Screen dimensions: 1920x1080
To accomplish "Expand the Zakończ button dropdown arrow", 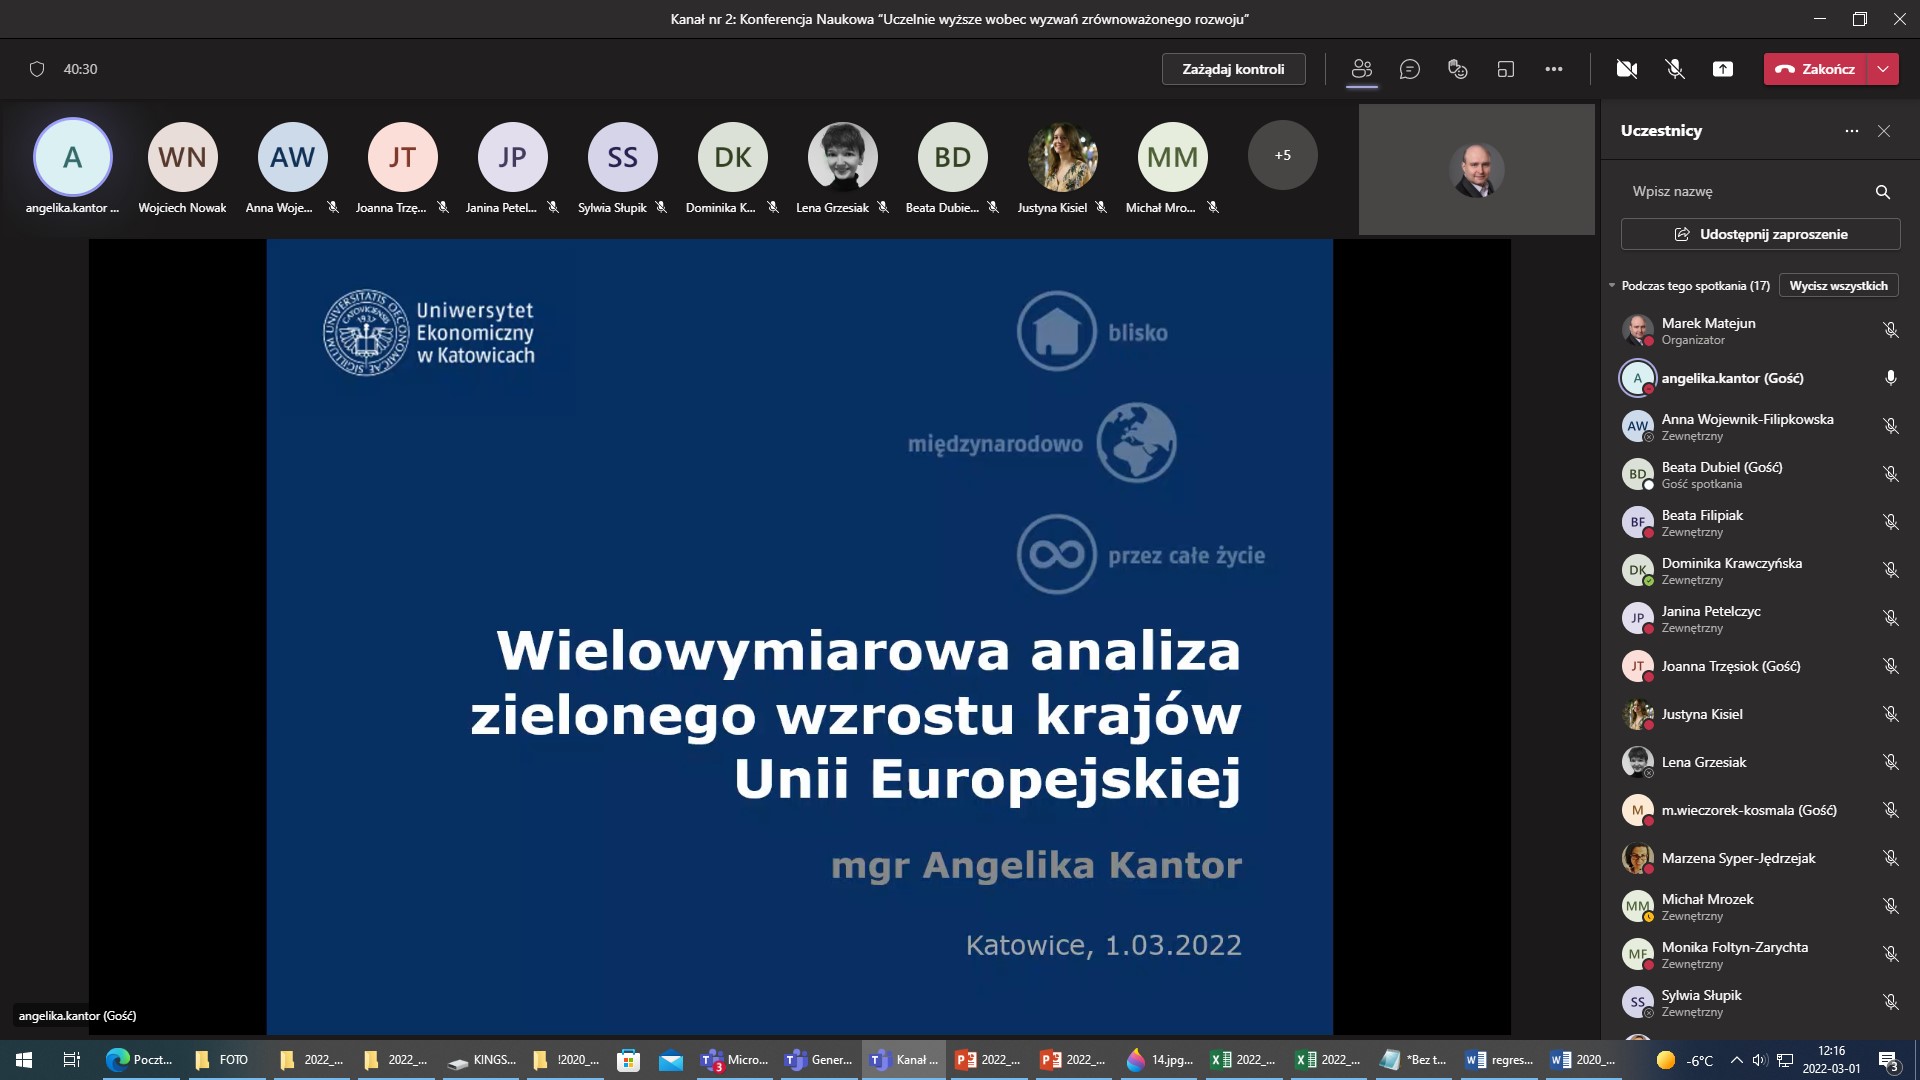I will (1884, 69).
